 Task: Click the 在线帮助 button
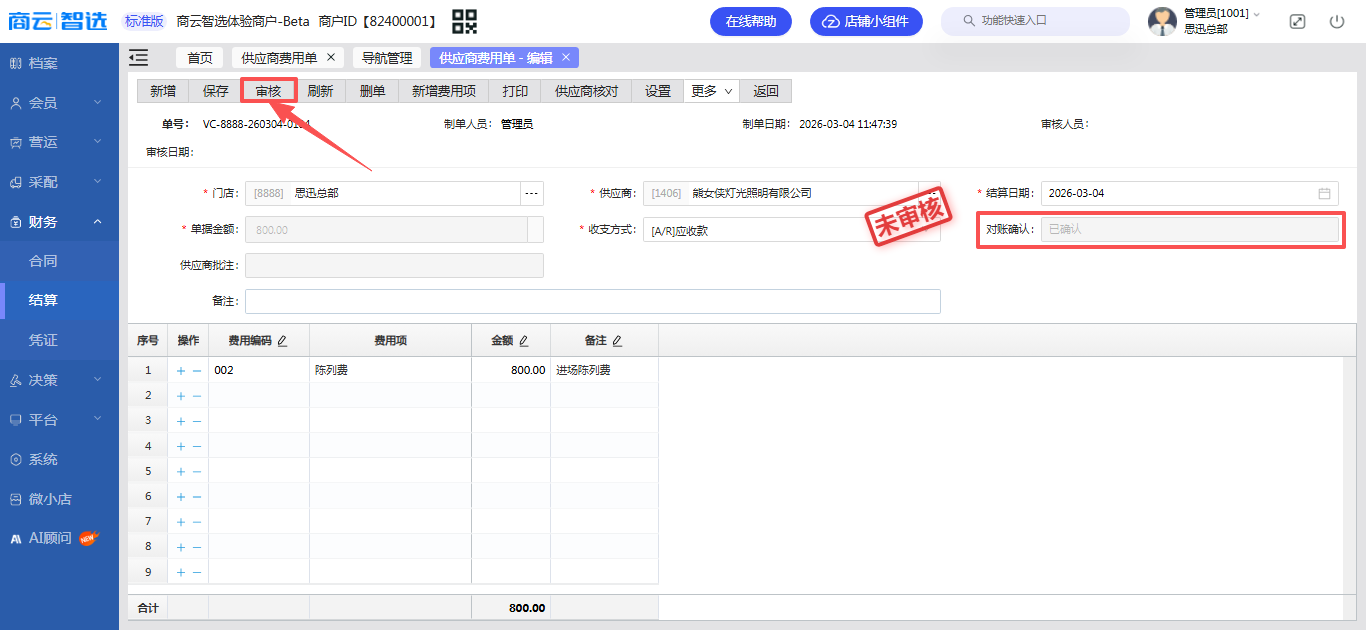pyautogui.click(x=750, y=21)
